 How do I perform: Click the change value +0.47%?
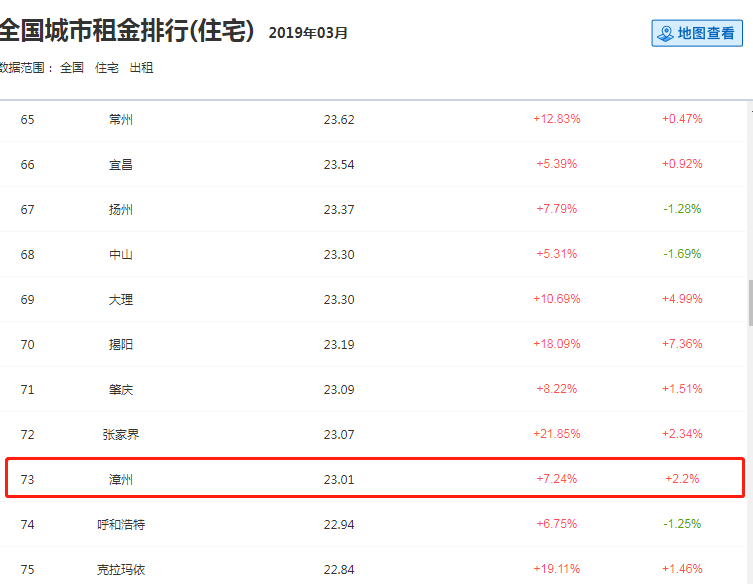coord(682,119)
